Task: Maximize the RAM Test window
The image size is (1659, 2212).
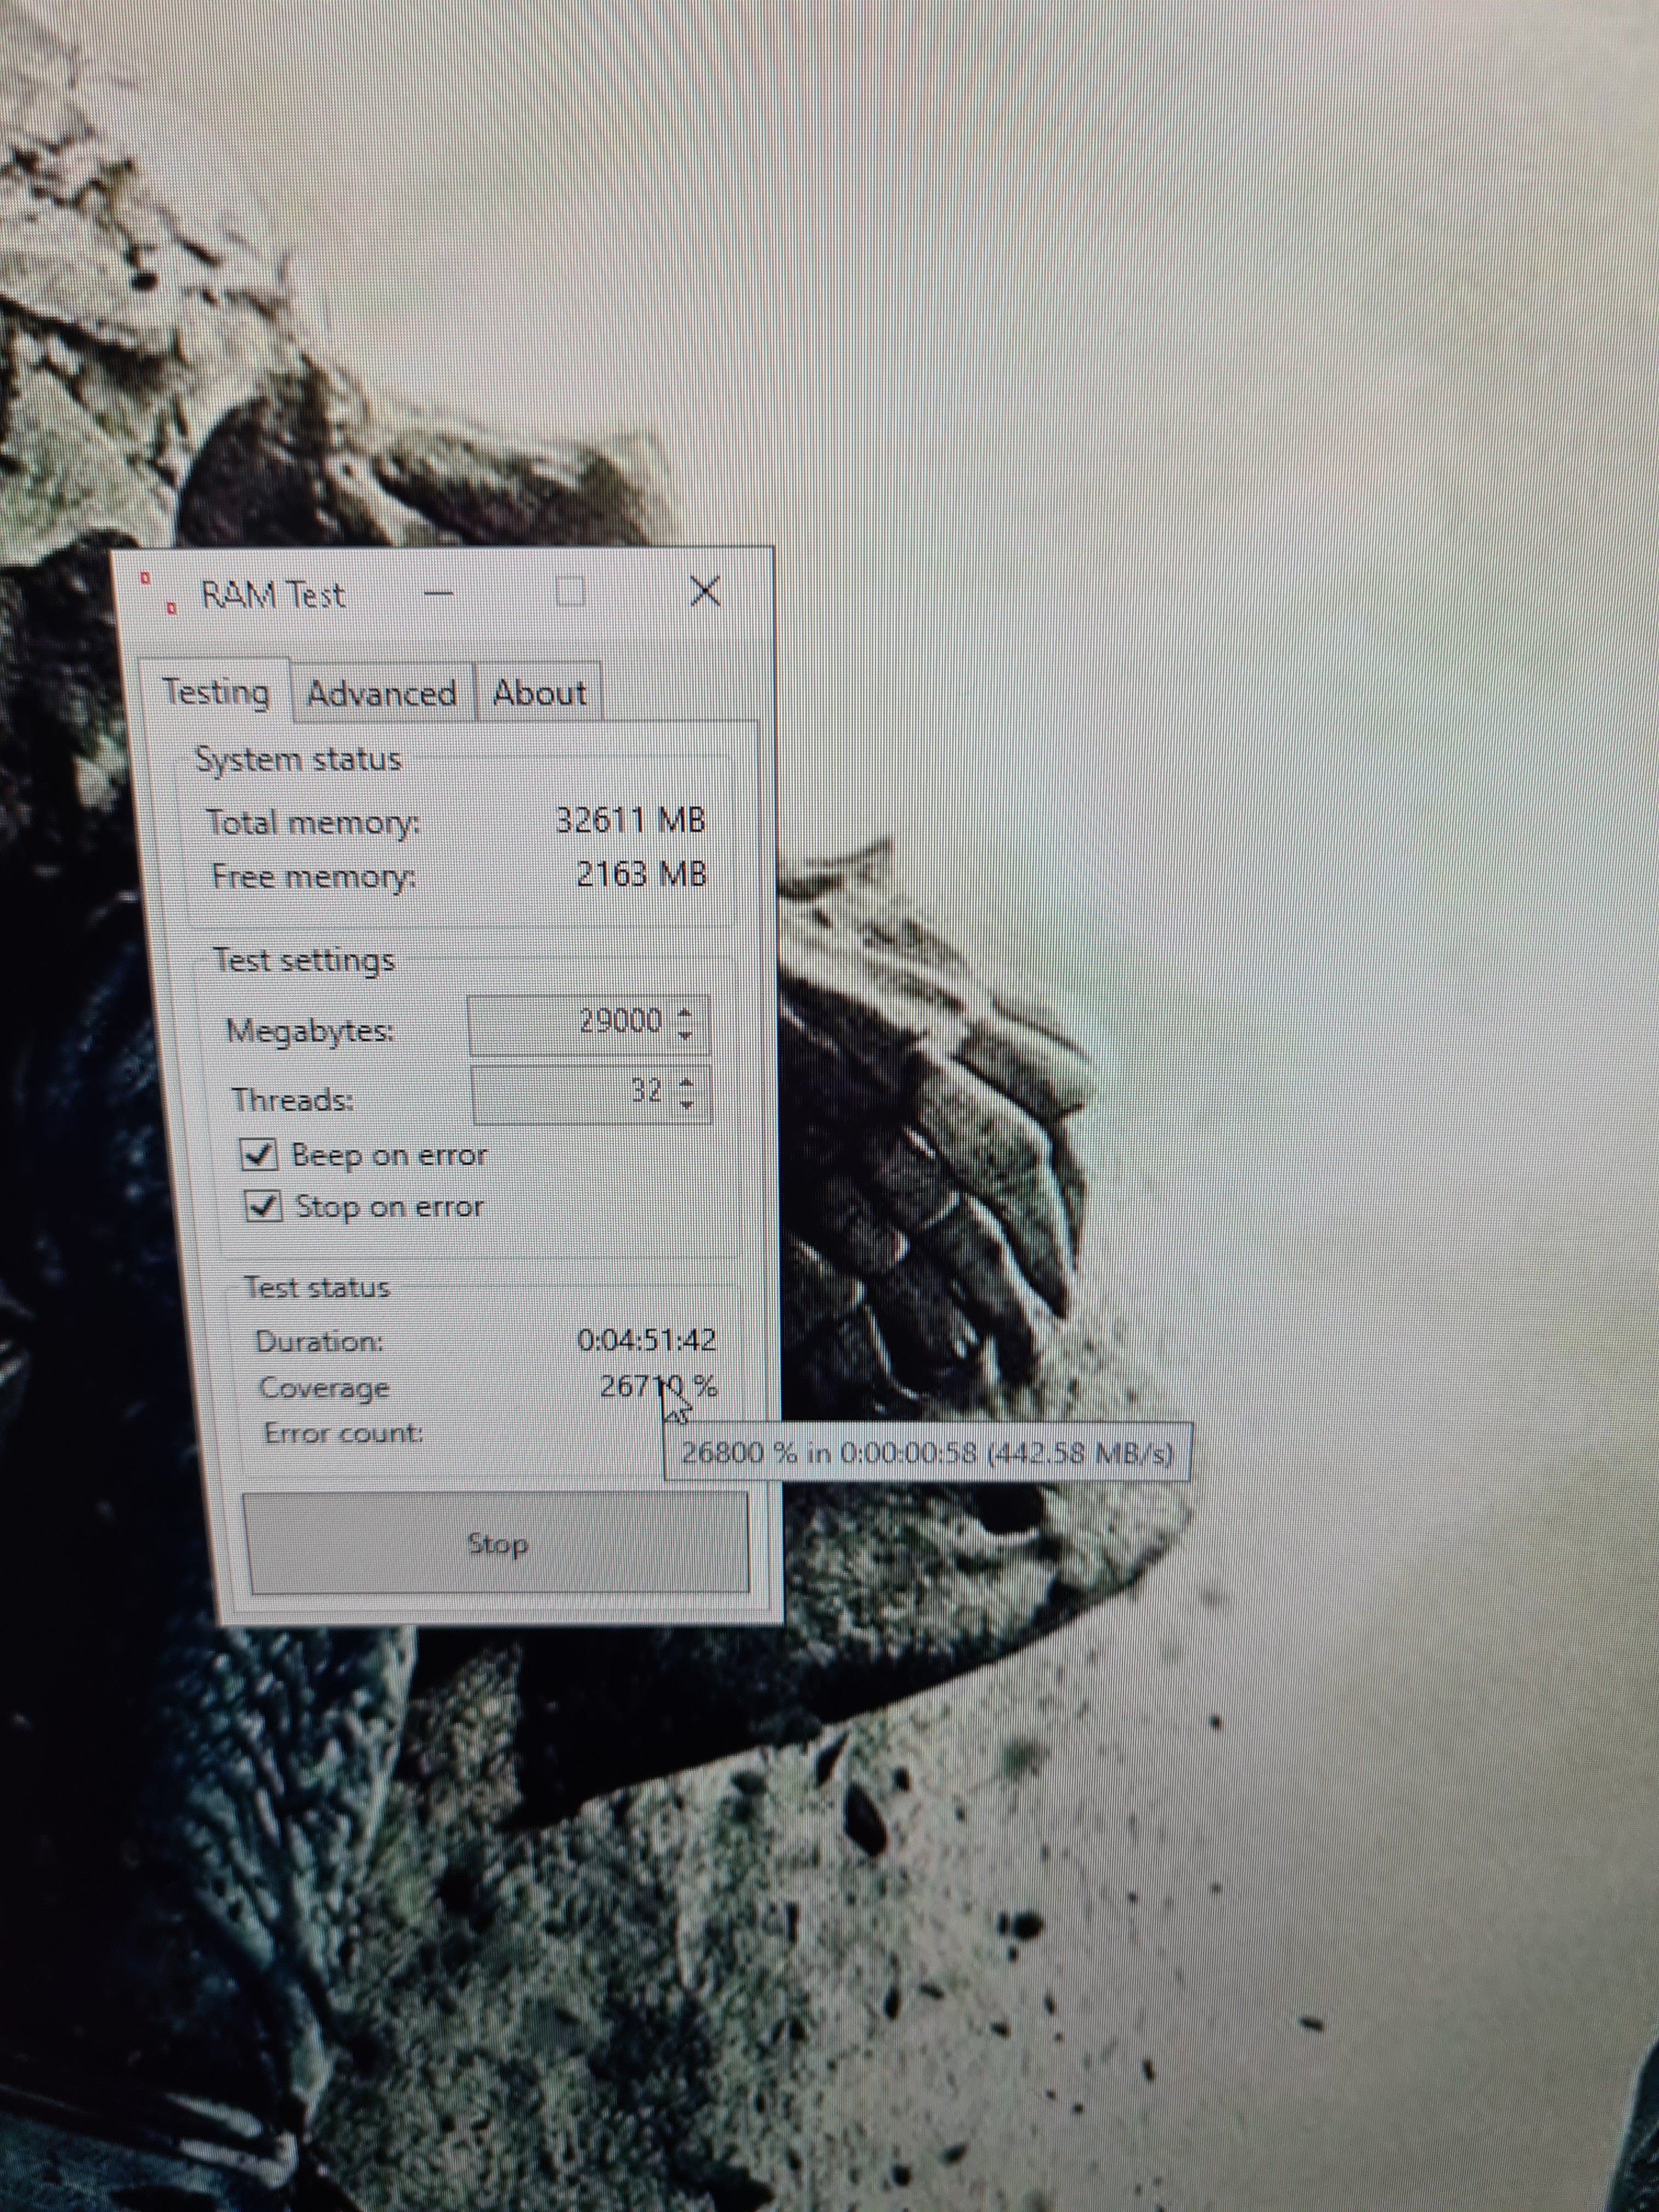Action: pyautogui.click(x=570, y=592)
